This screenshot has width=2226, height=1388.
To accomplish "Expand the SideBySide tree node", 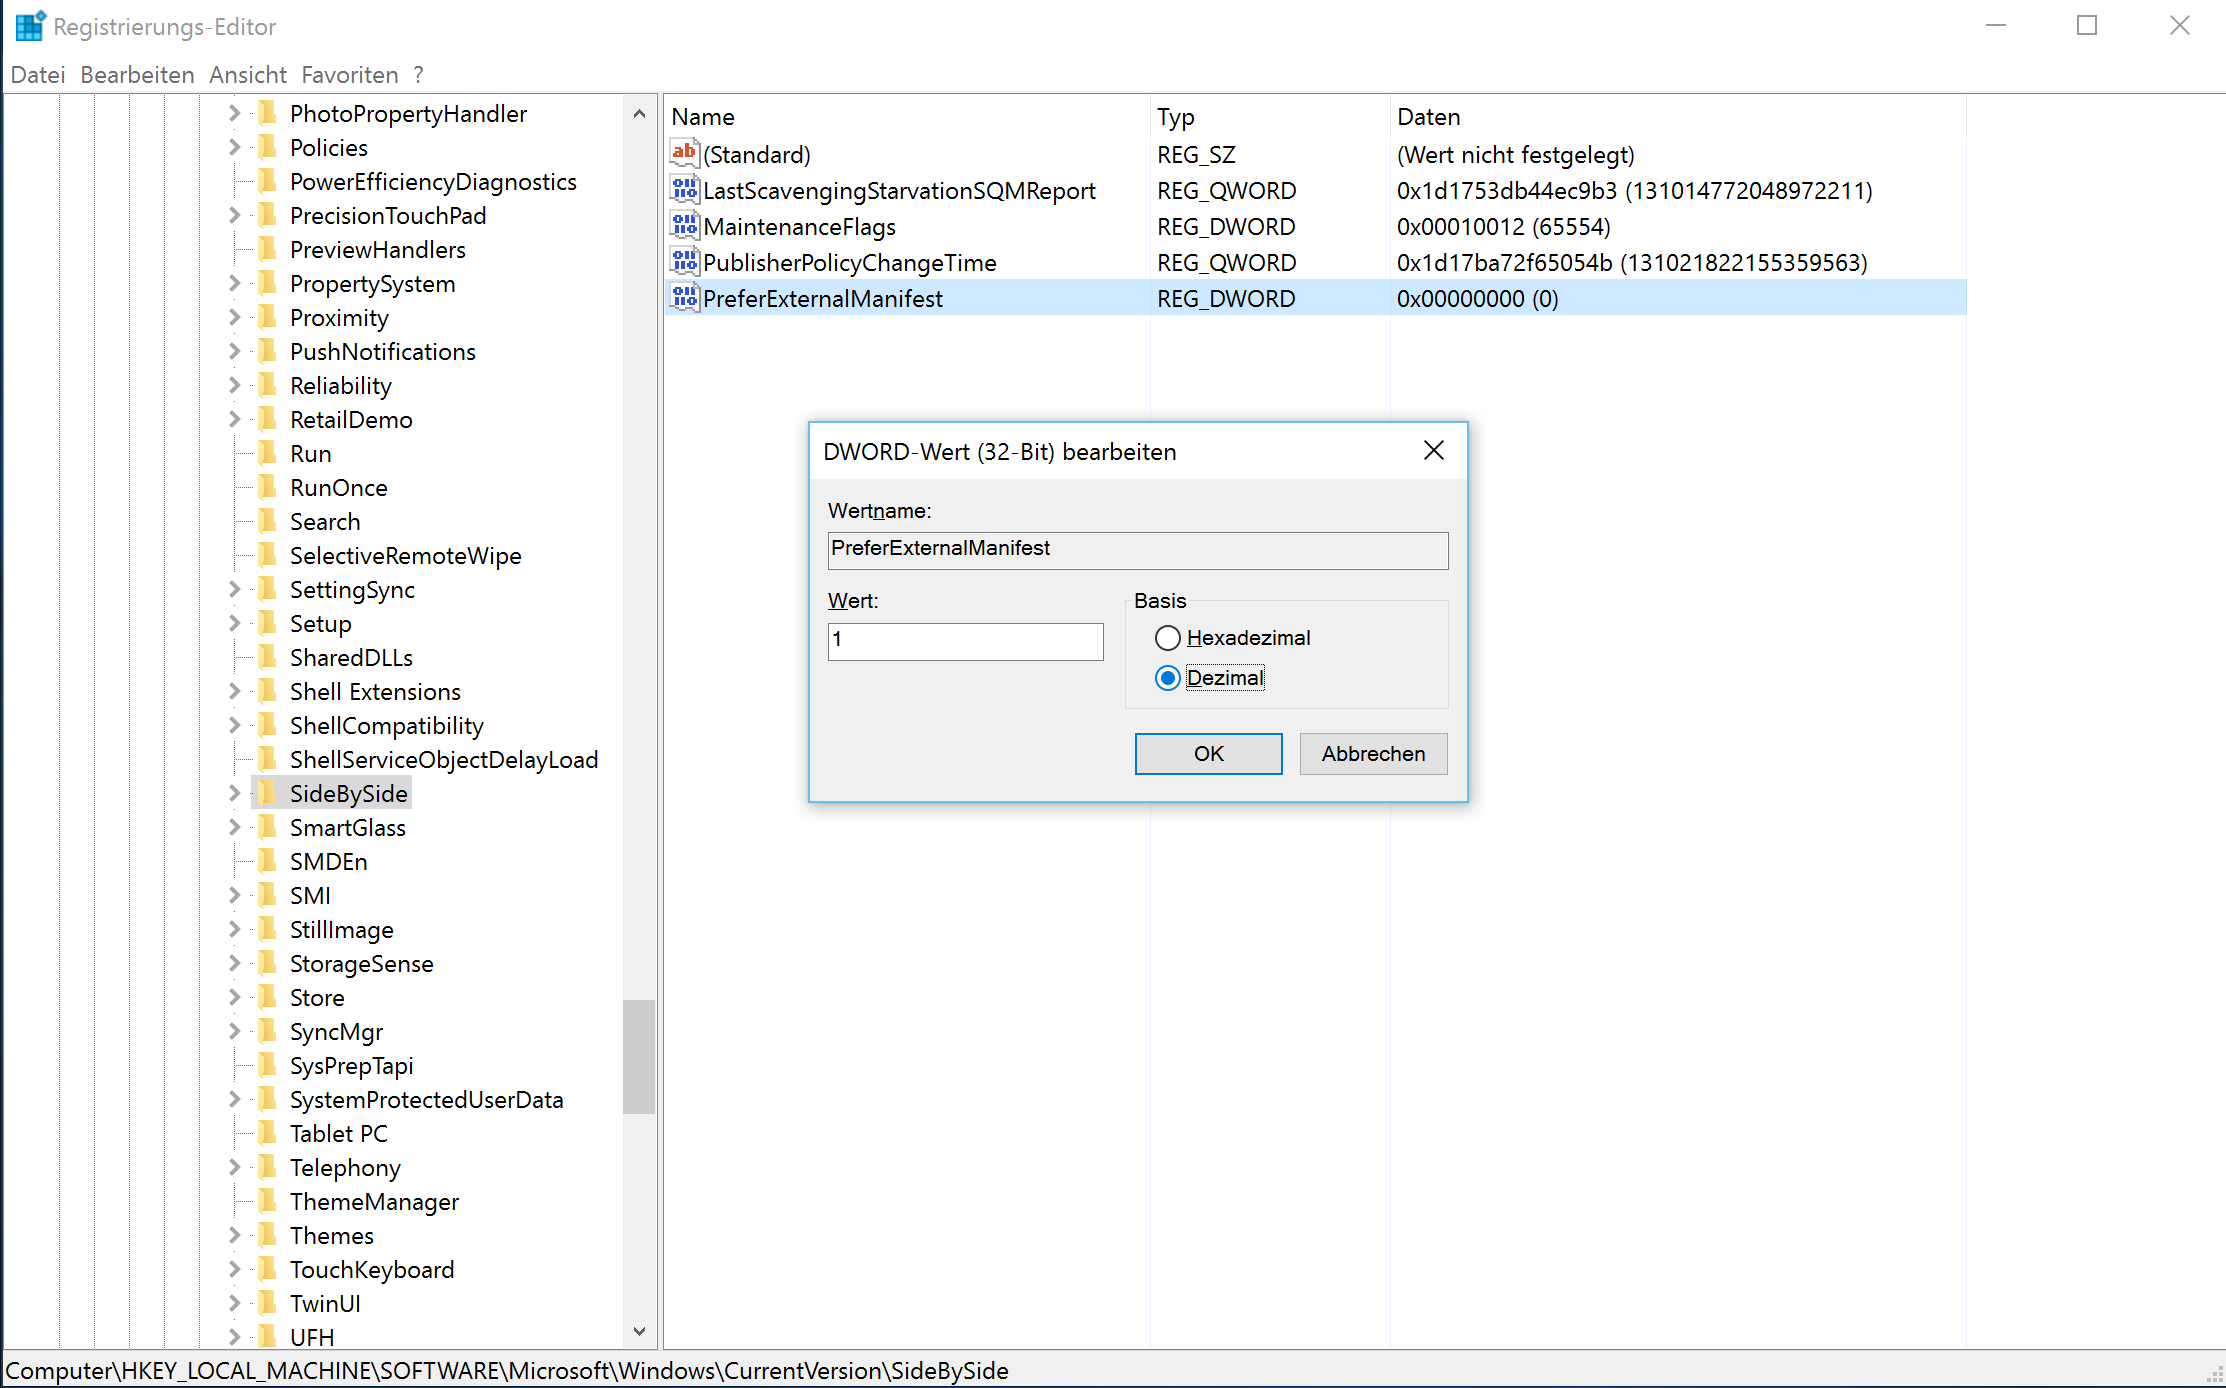I will point(234,793).
